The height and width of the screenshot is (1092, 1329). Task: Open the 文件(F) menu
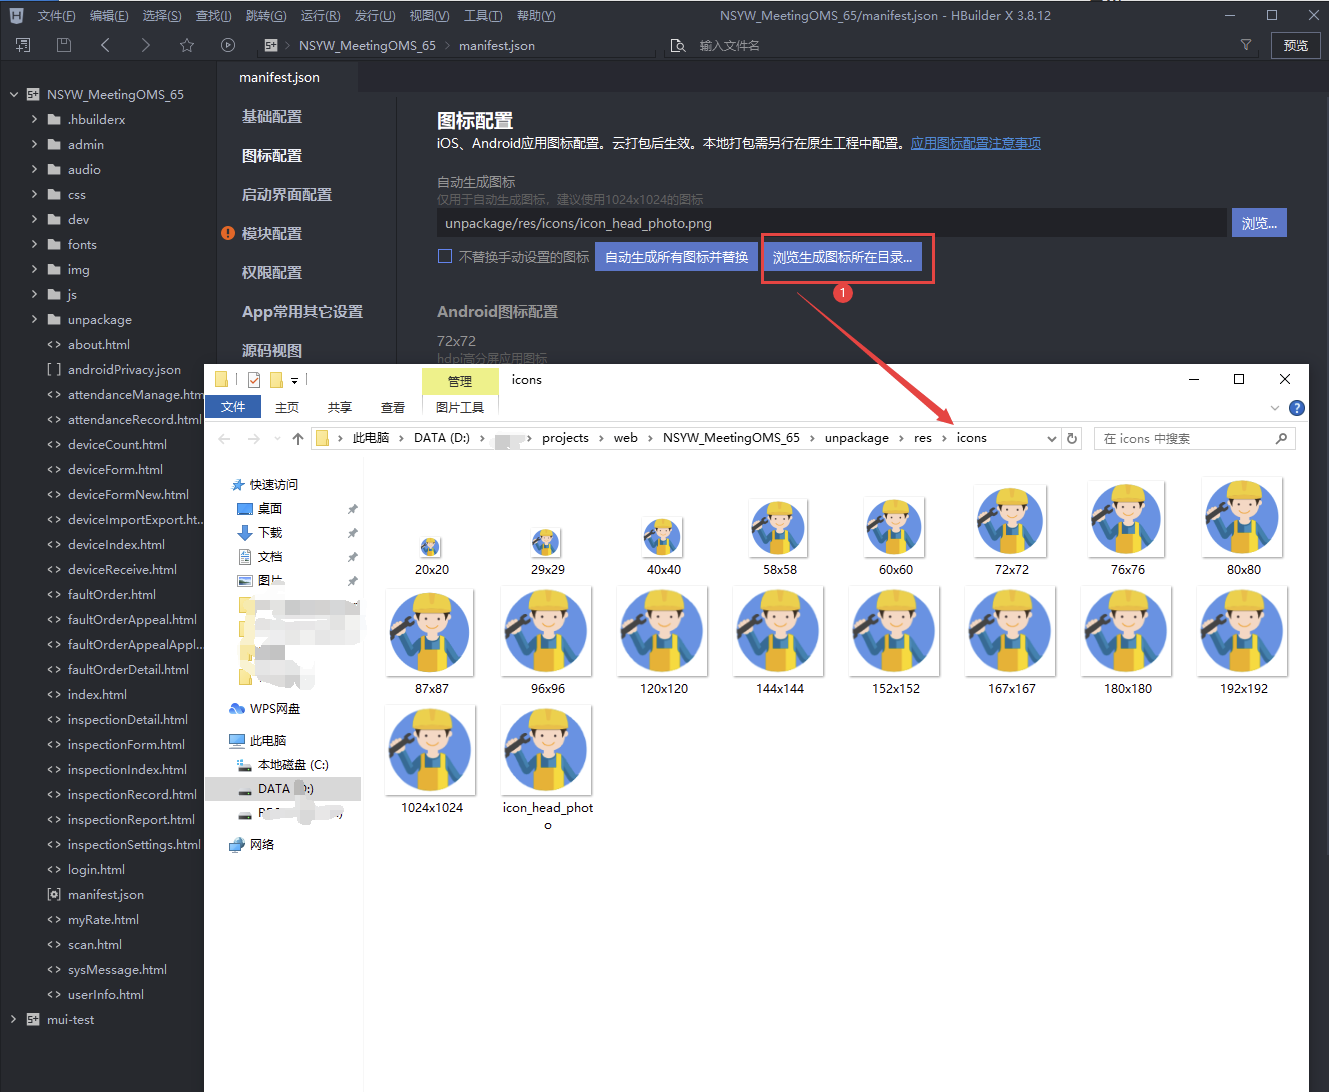tap(56, 15)
